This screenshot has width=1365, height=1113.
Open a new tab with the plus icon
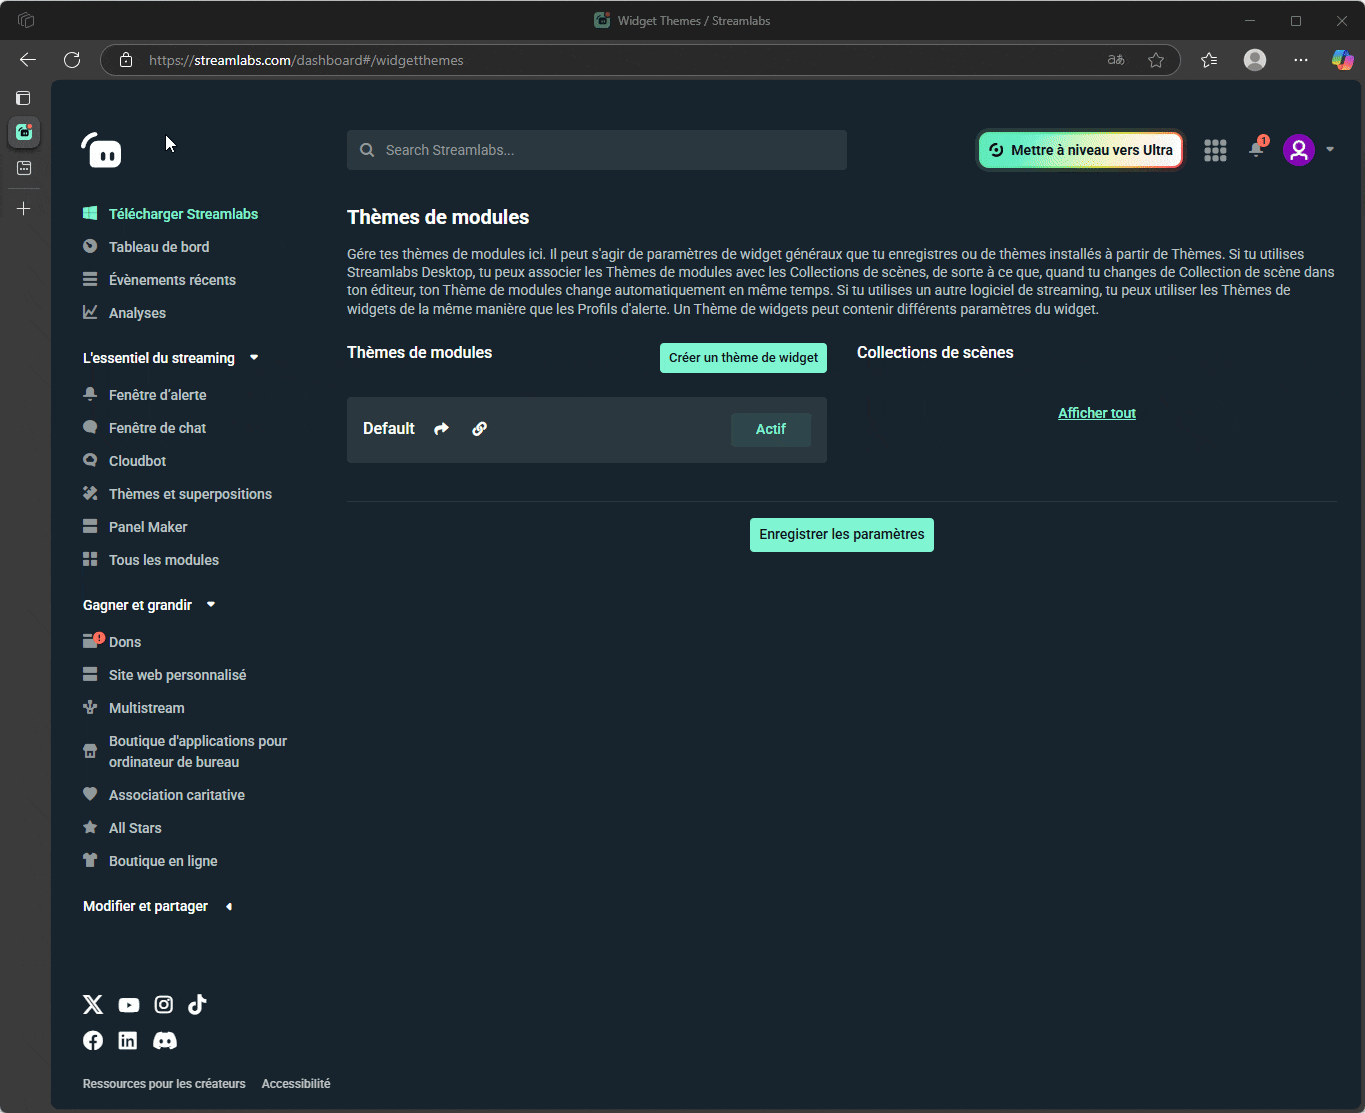tap(24, 209)
